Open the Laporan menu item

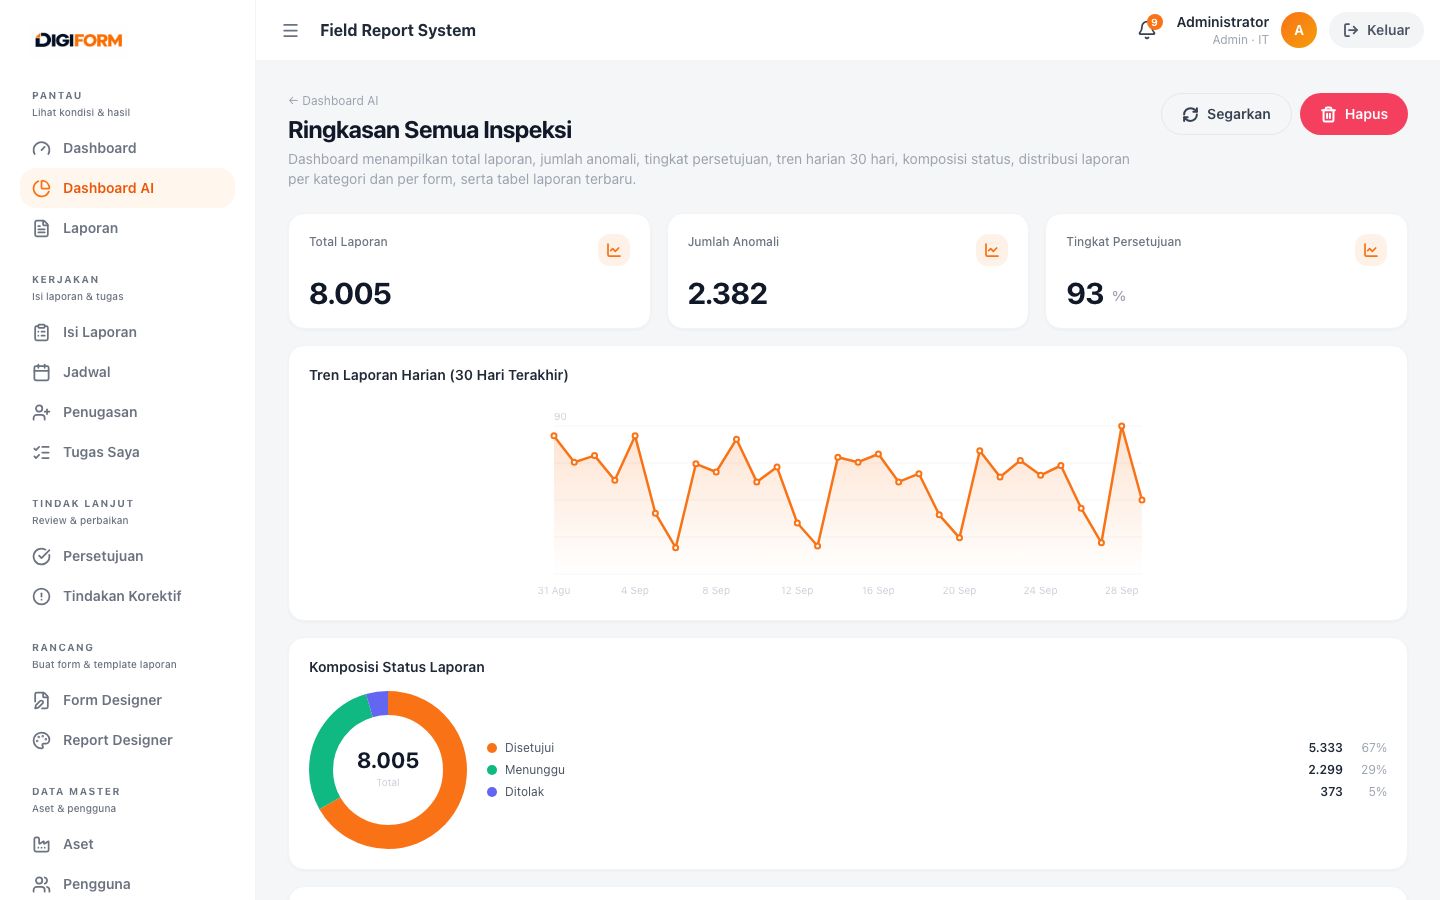pyautogui.click(x=127, y=228)
